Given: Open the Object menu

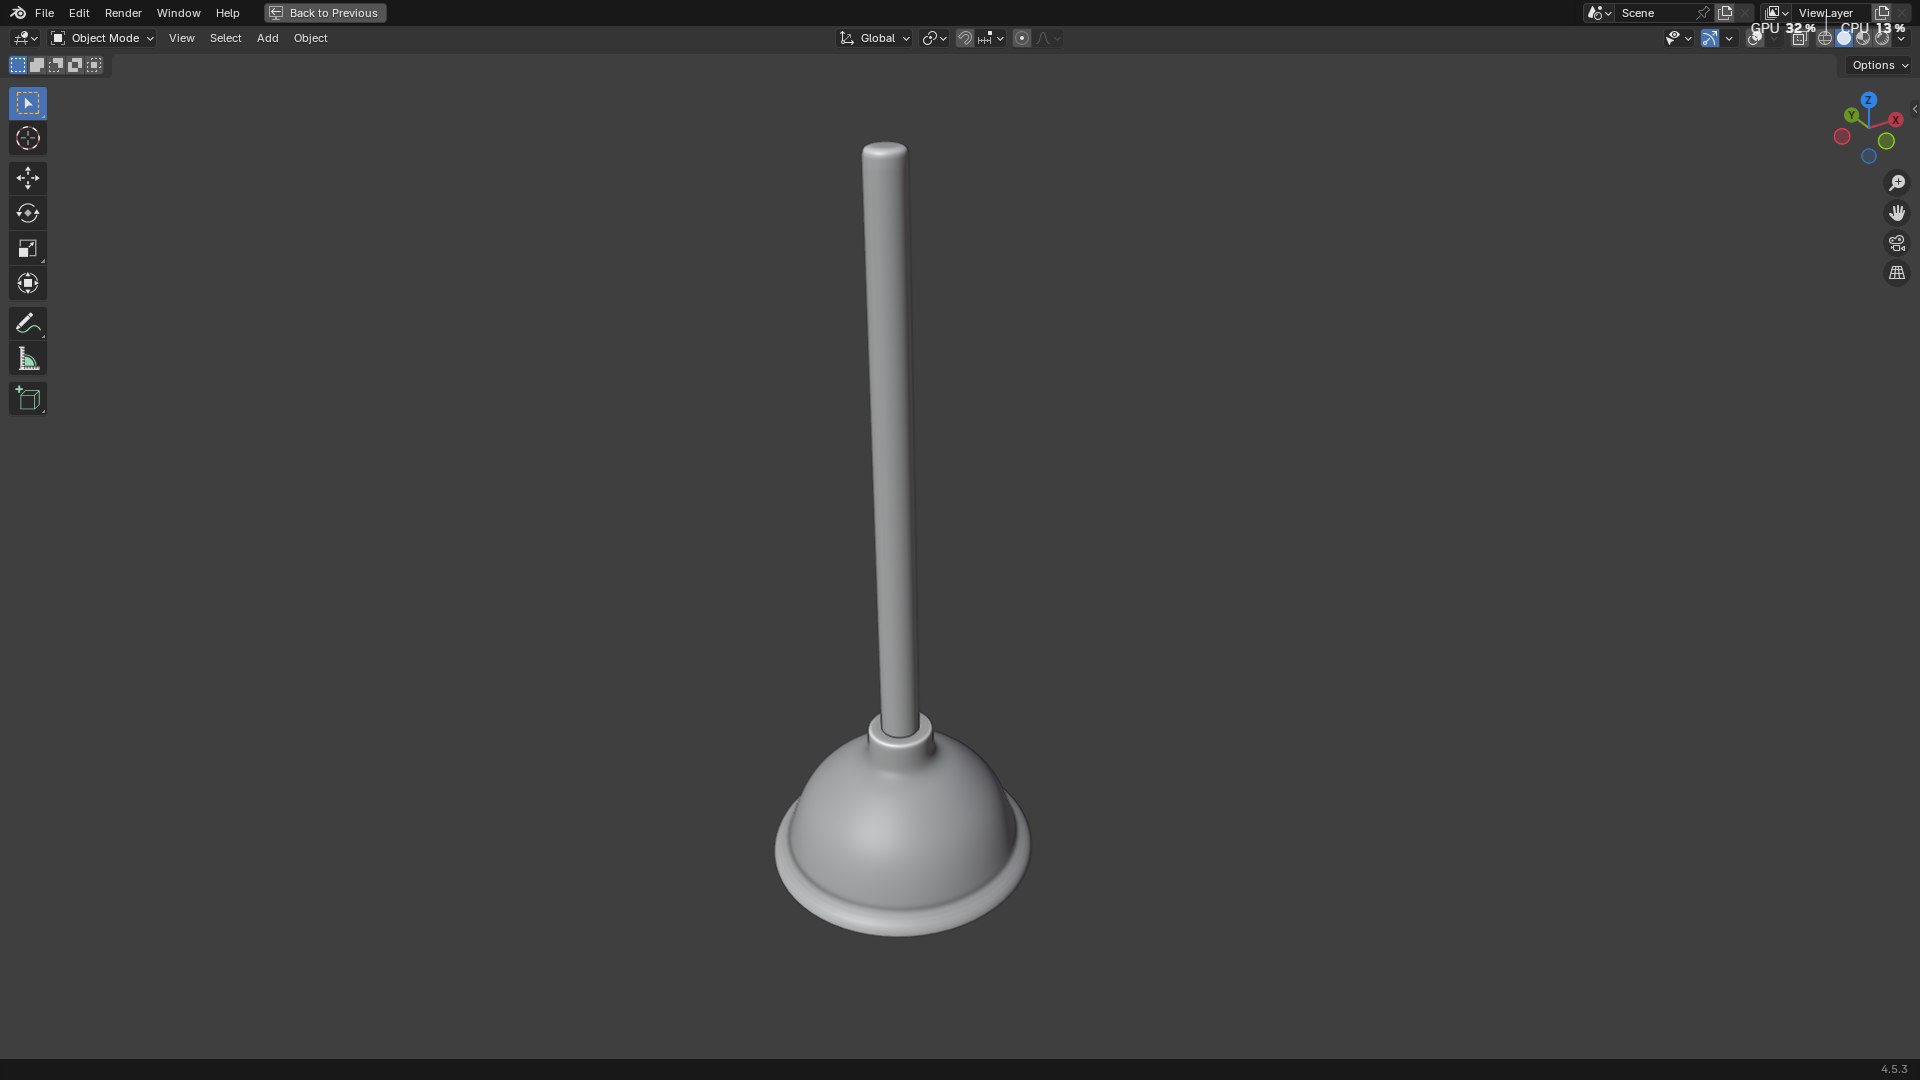Looking at the screenshot, I should (x=310, y=38).
